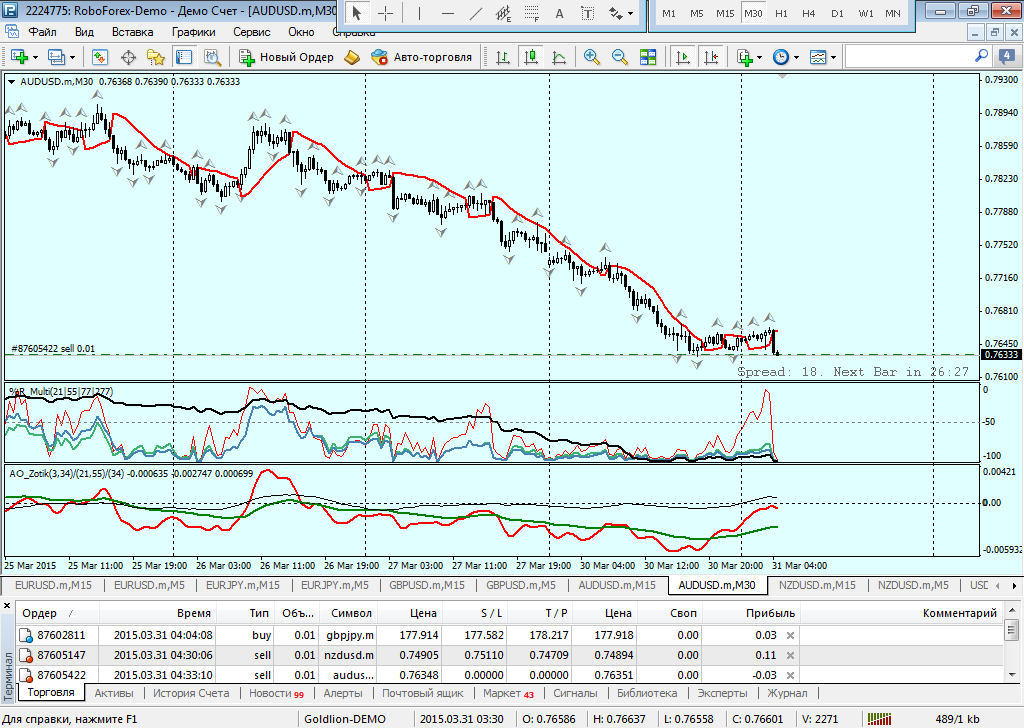1024x728 pixels.
Task: Sort orders by Прибыль column header
Action: 751,613
